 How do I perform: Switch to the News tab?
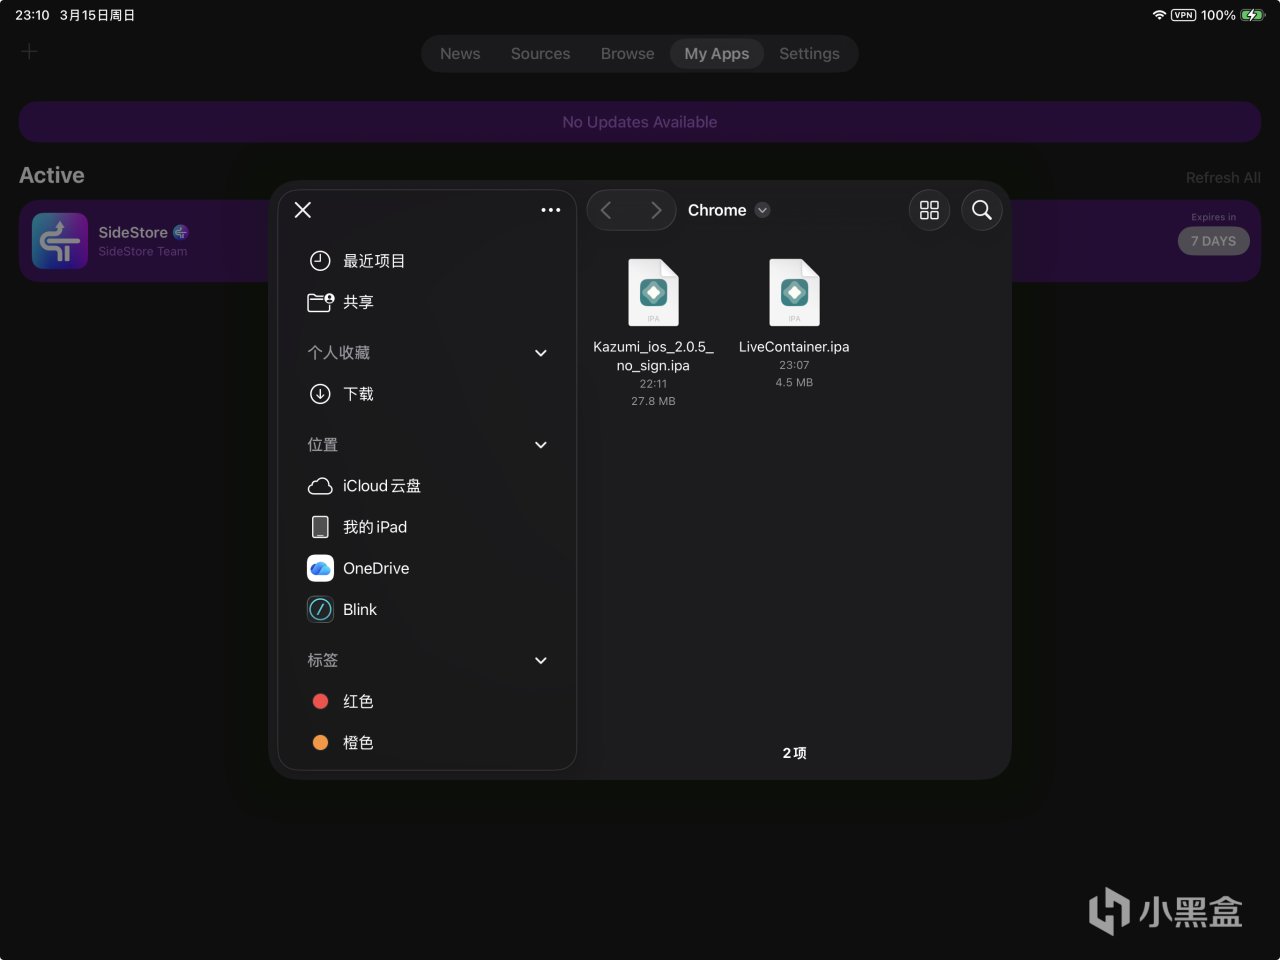click(460, 54)
